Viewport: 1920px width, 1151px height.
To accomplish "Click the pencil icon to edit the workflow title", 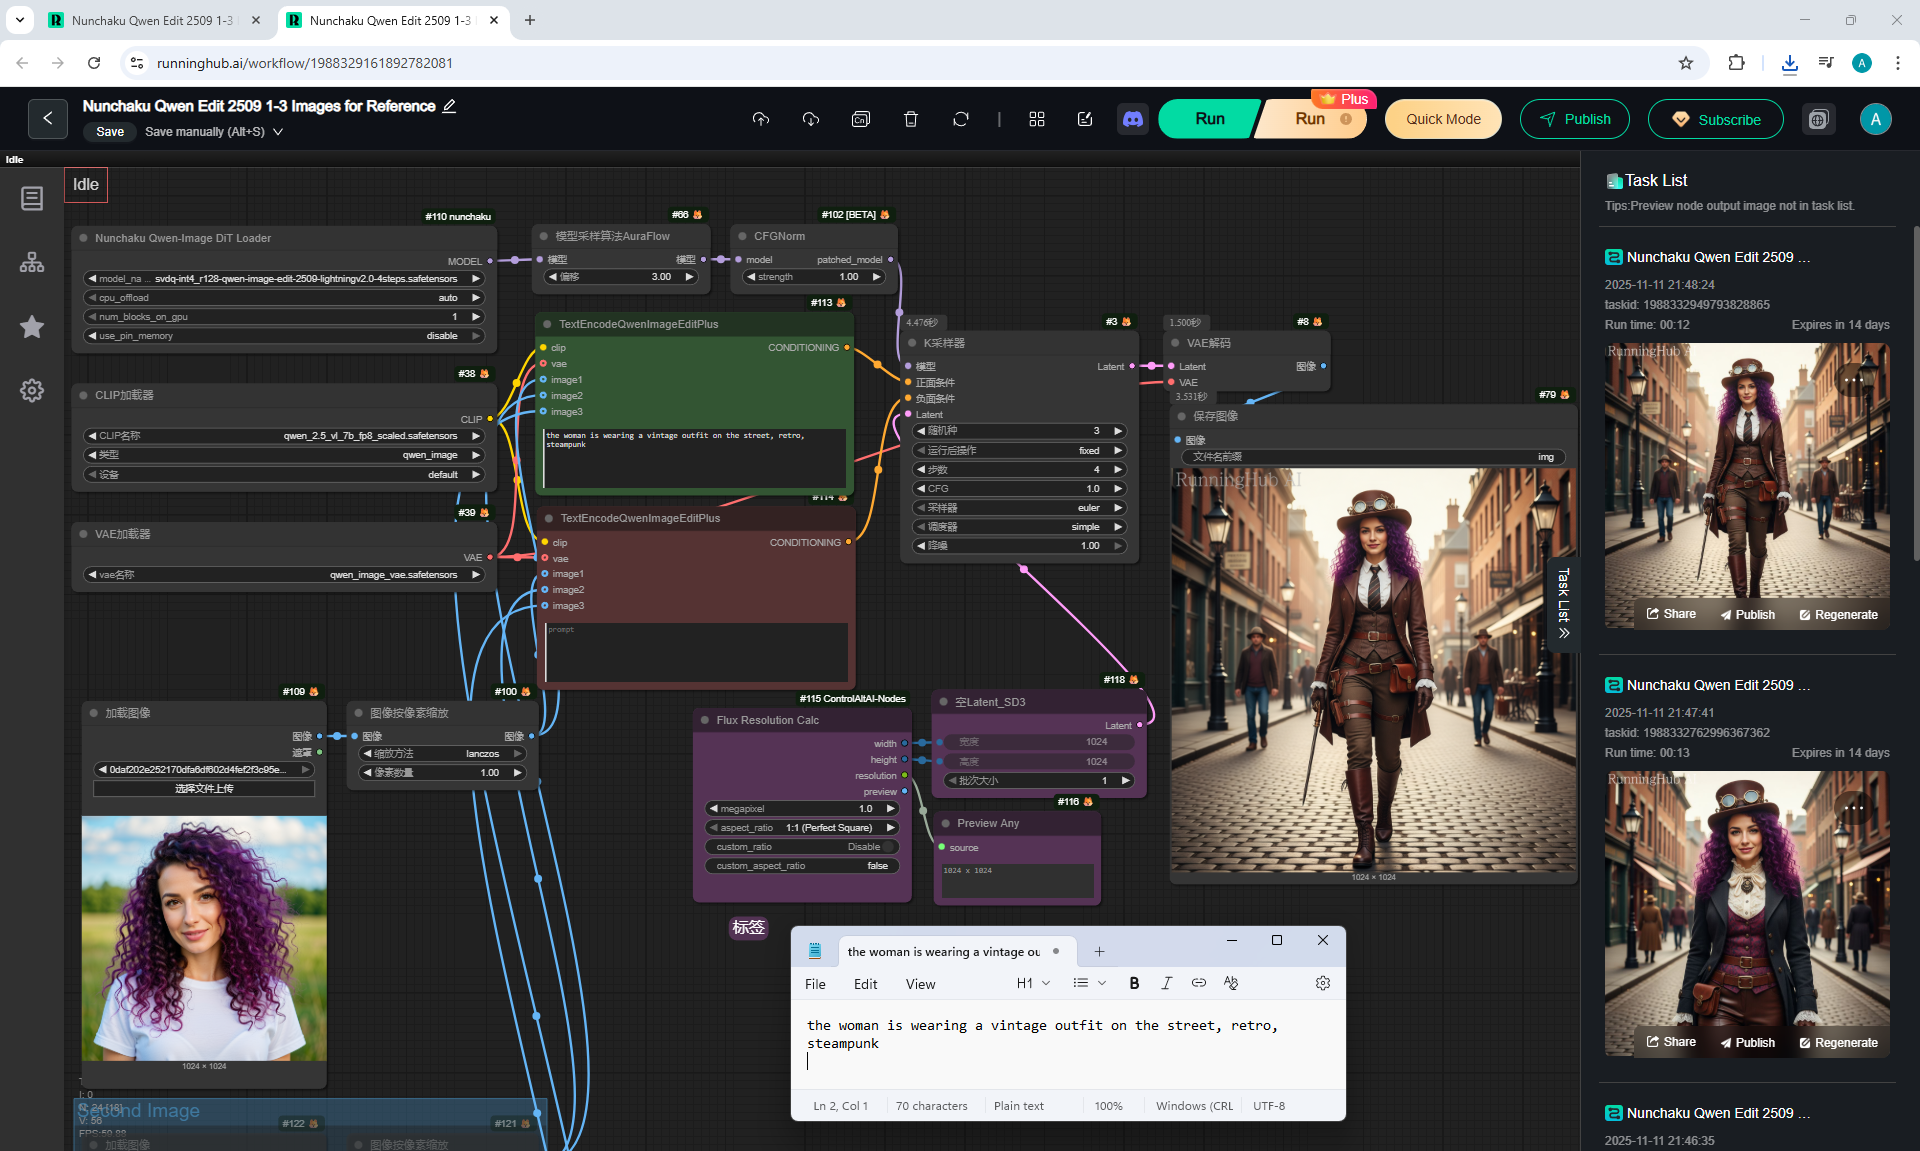I will (450, 106).
